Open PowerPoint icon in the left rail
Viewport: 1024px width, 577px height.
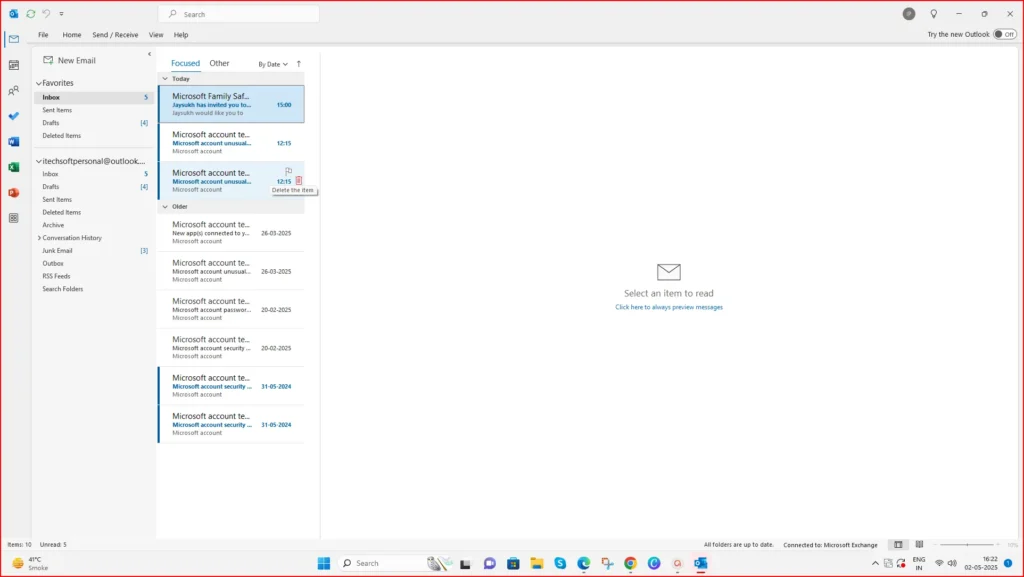[x=13, y=192]
